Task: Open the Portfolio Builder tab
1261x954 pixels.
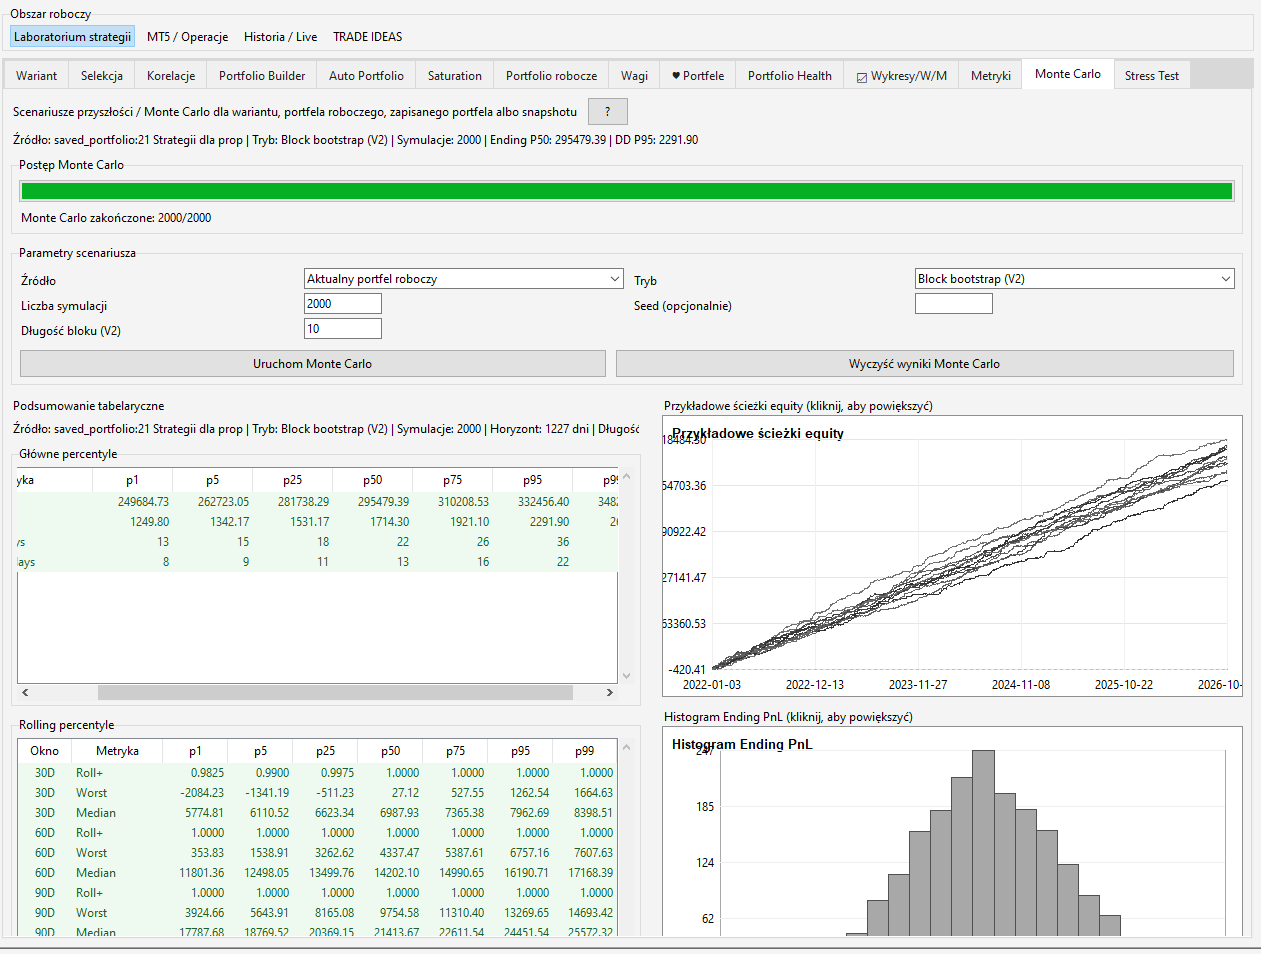Action: click(x=262, y=76)
